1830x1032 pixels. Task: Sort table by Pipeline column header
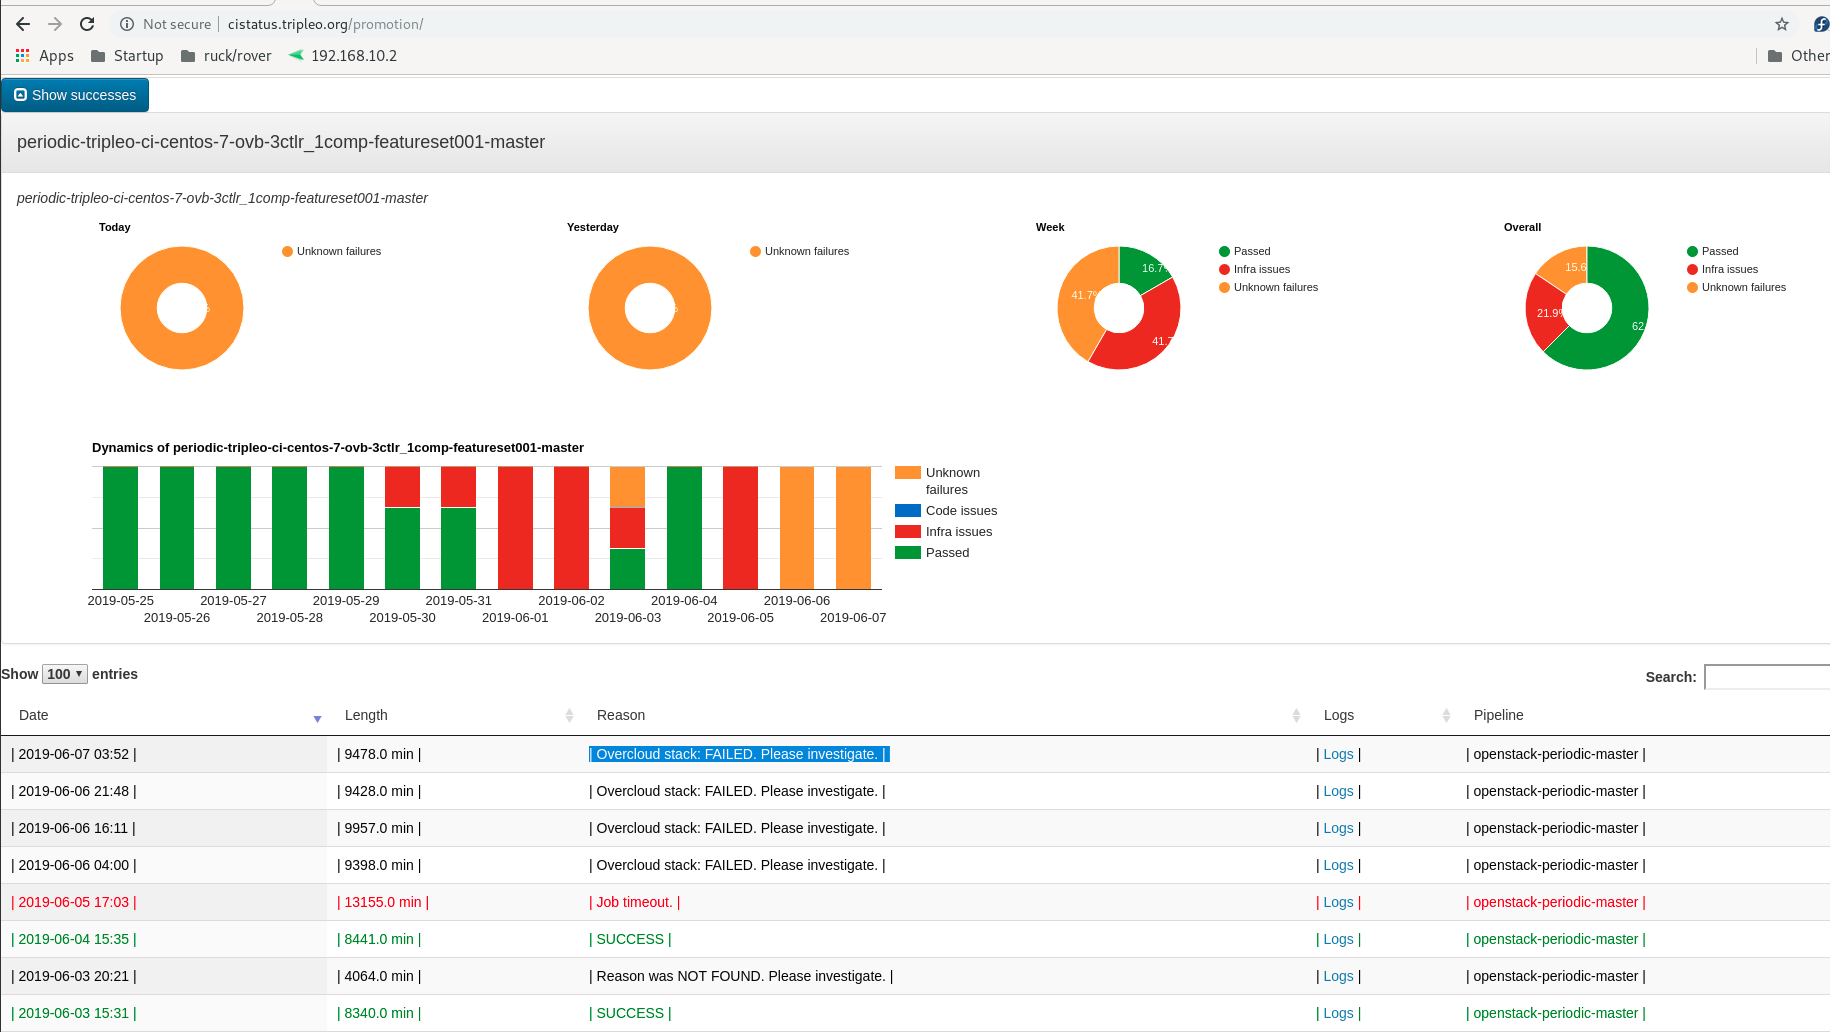[x=1498, y=715]
